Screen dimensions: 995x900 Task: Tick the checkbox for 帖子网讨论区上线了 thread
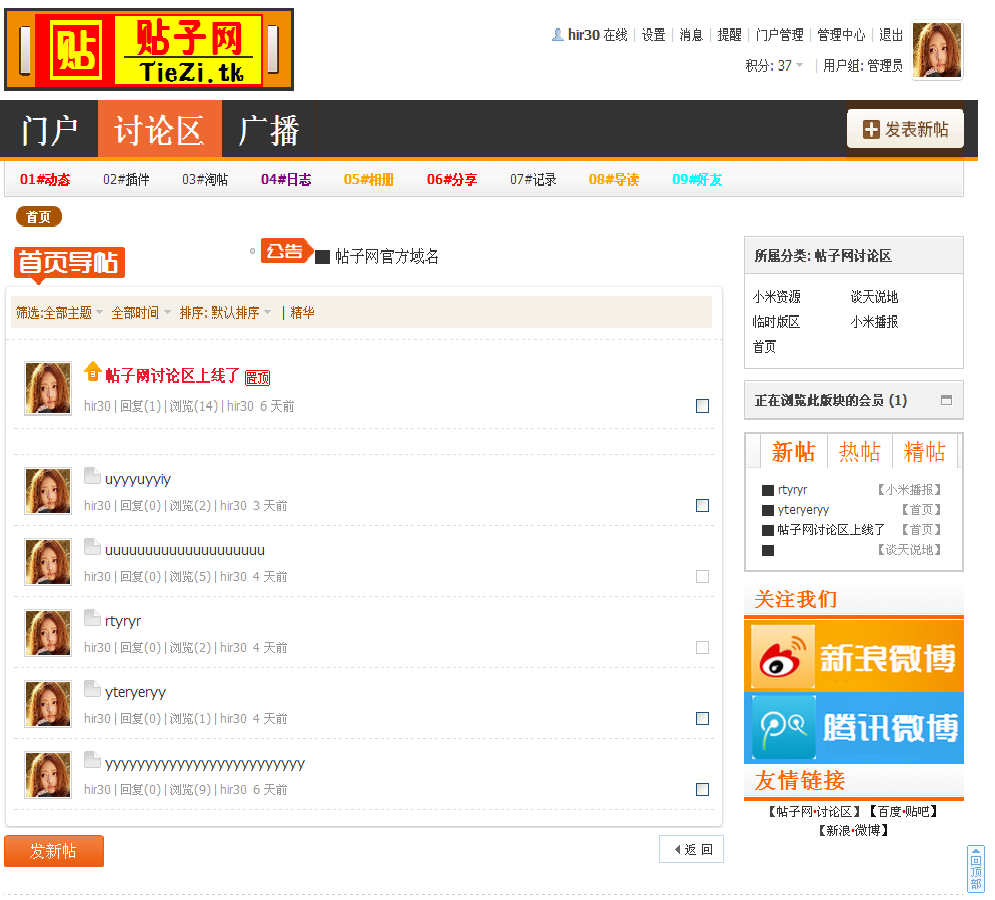702,406
